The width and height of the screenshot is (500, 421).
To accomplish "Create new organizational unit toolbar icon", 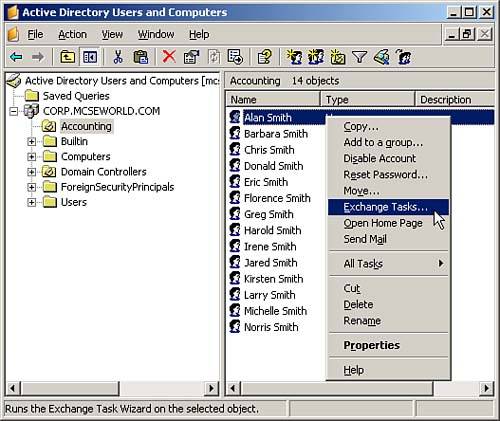I will point(338,57).
